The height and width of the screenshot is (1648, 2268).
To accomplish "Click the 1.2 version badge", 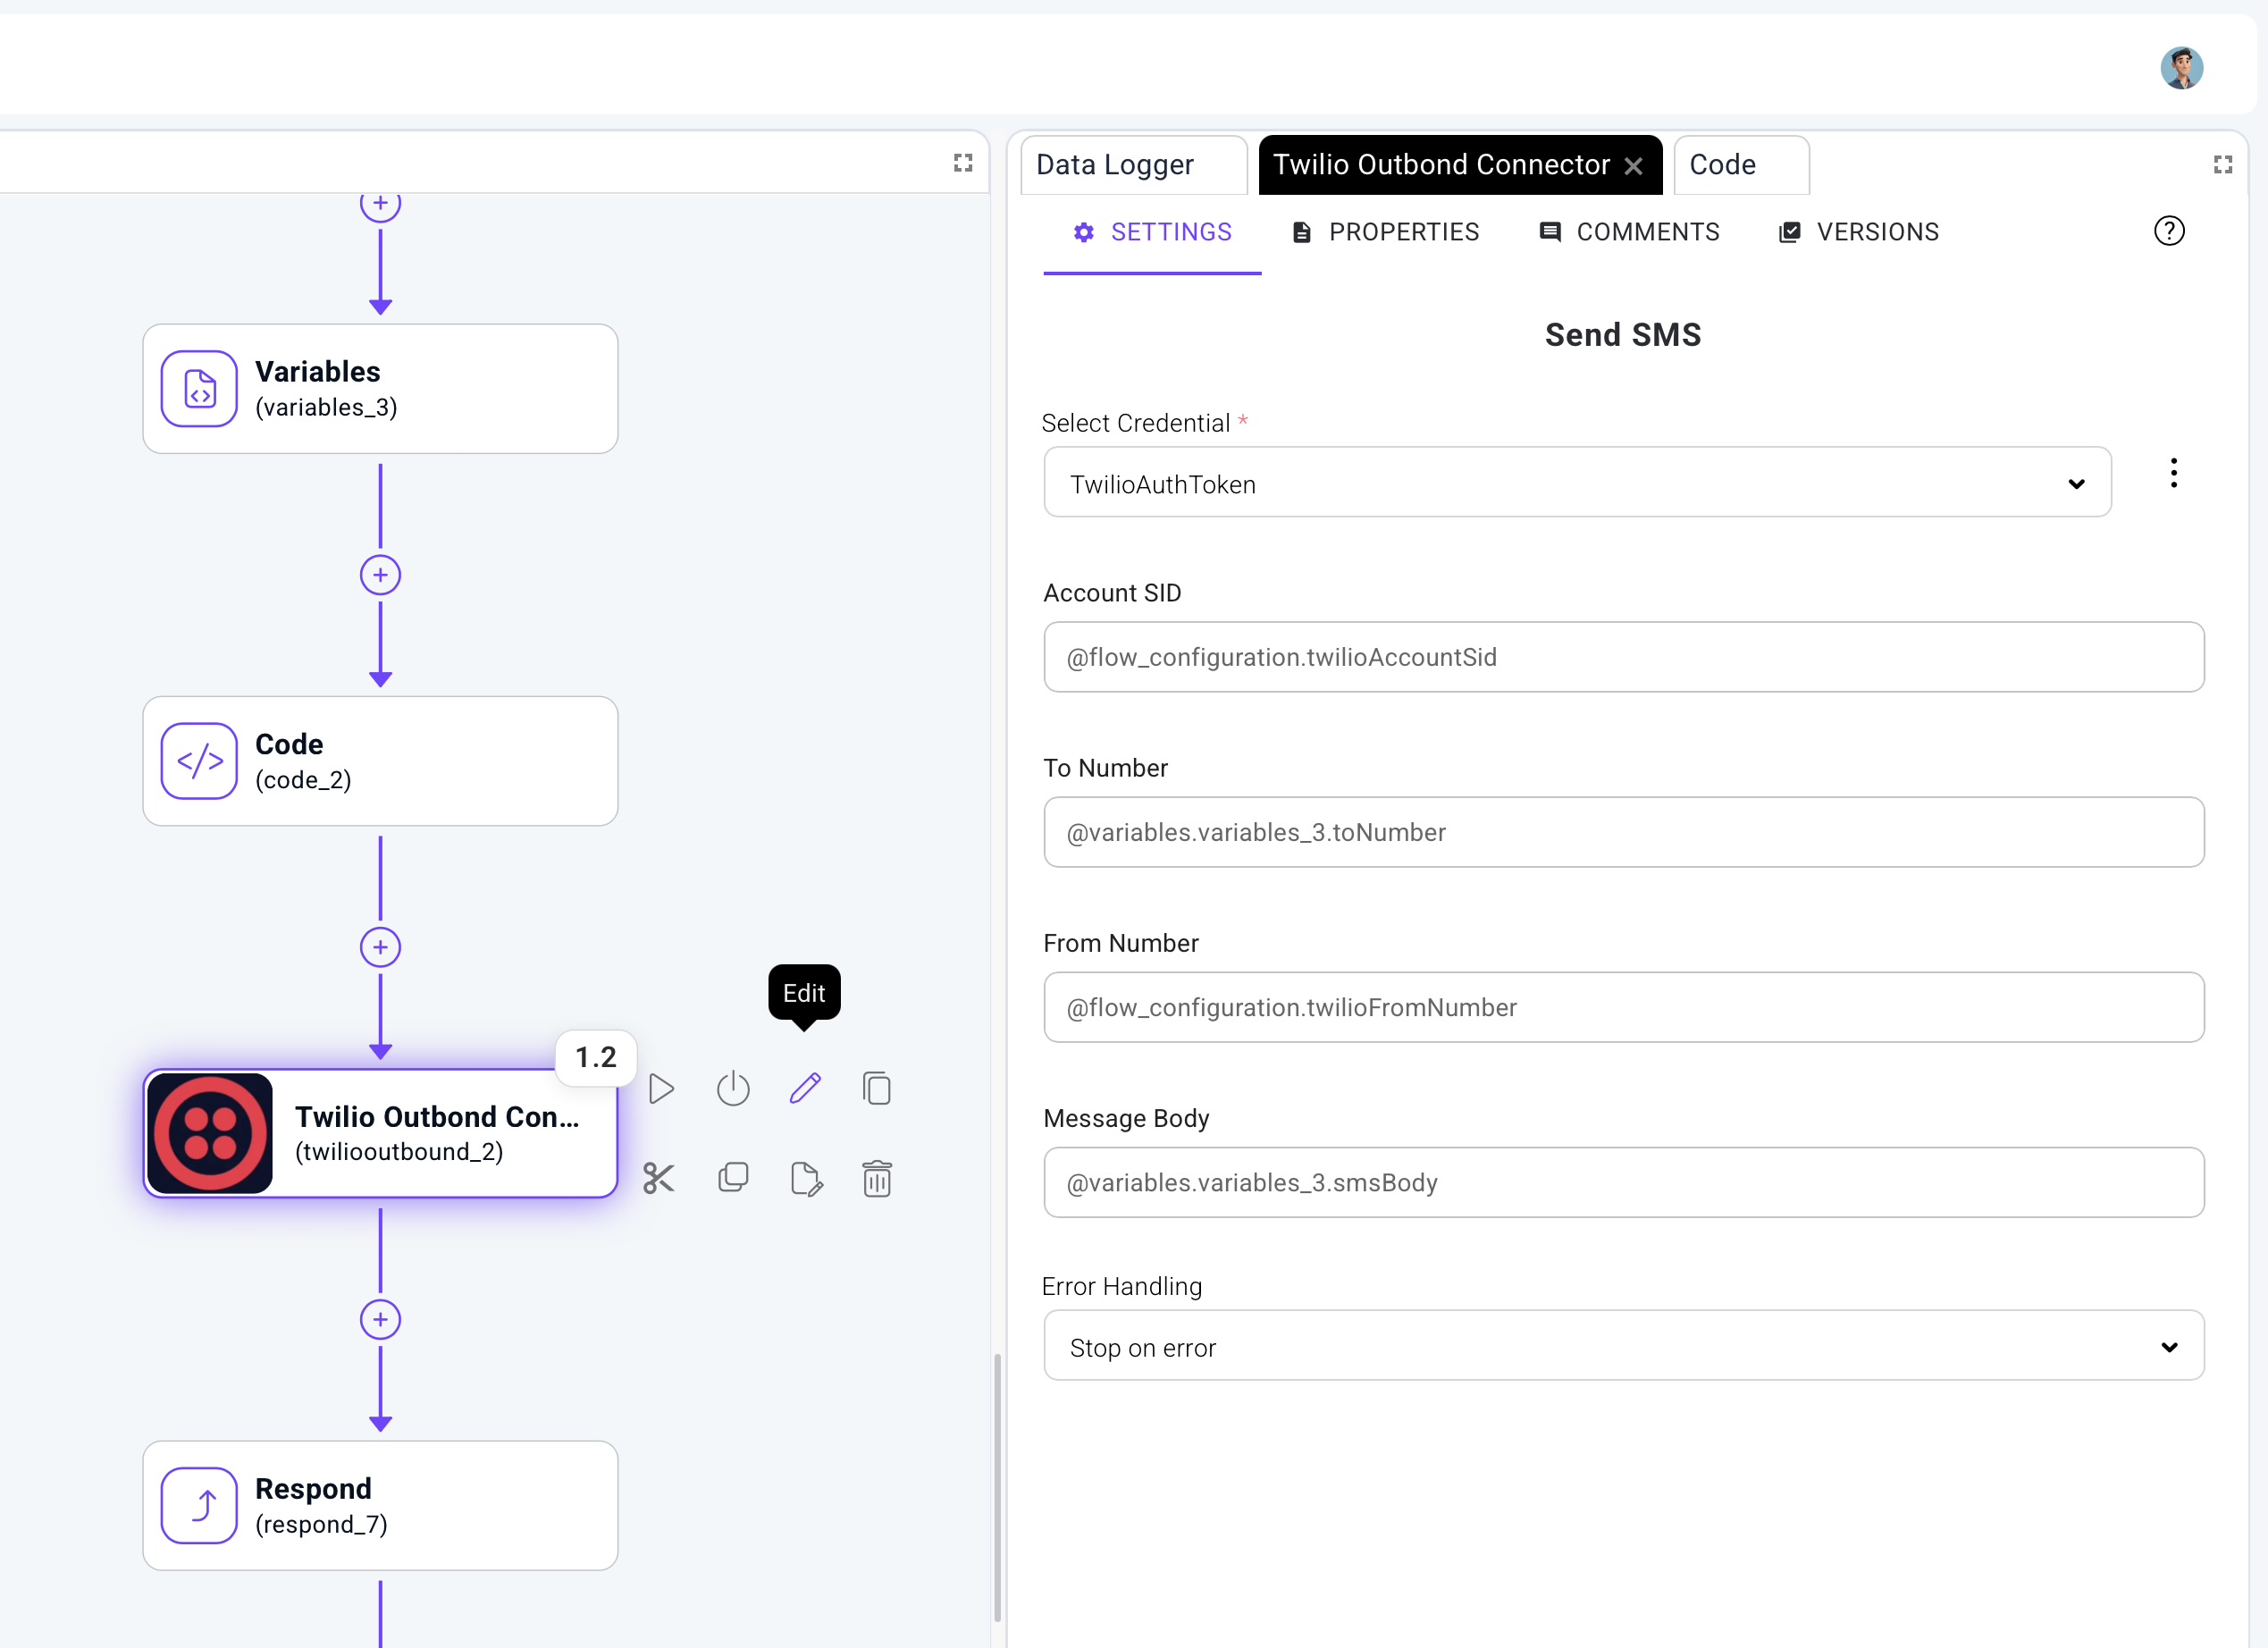I will coord(596,1057).
